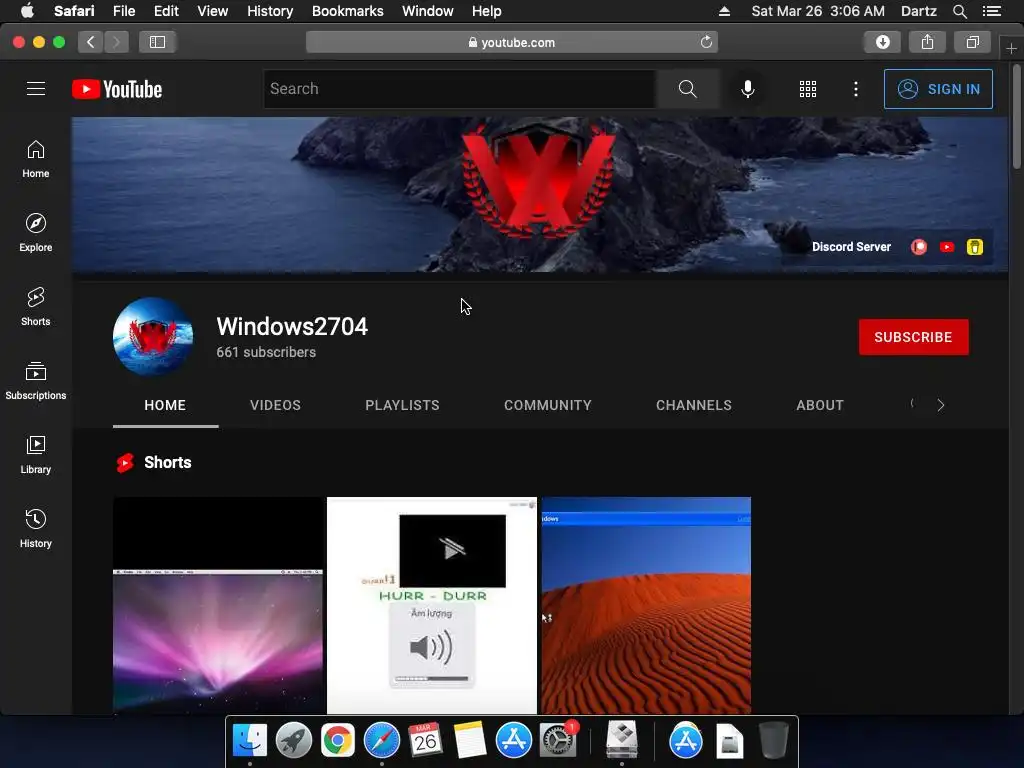Switch to the ABOUT tab
The height and width of the screenshot is (768, 1024).
[x=820, y=405]
